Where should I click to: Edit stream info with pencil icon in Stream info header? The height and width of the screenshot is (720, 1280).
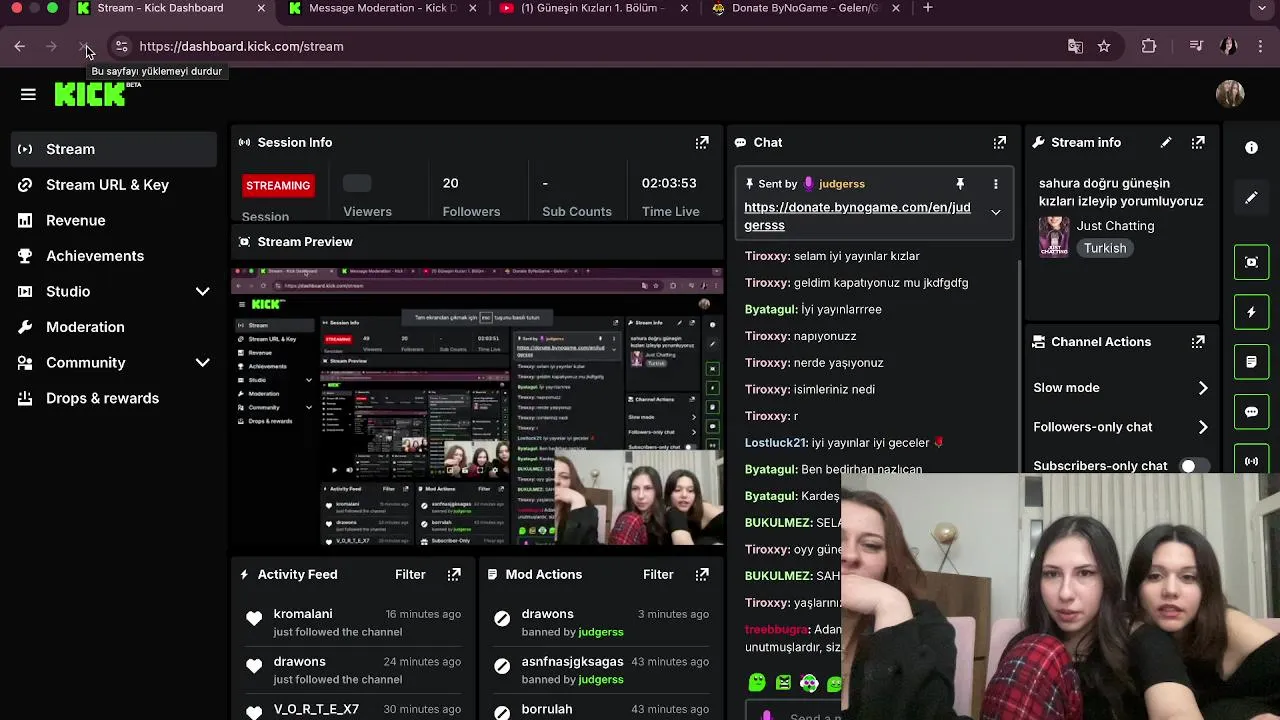pos(1166,143)
